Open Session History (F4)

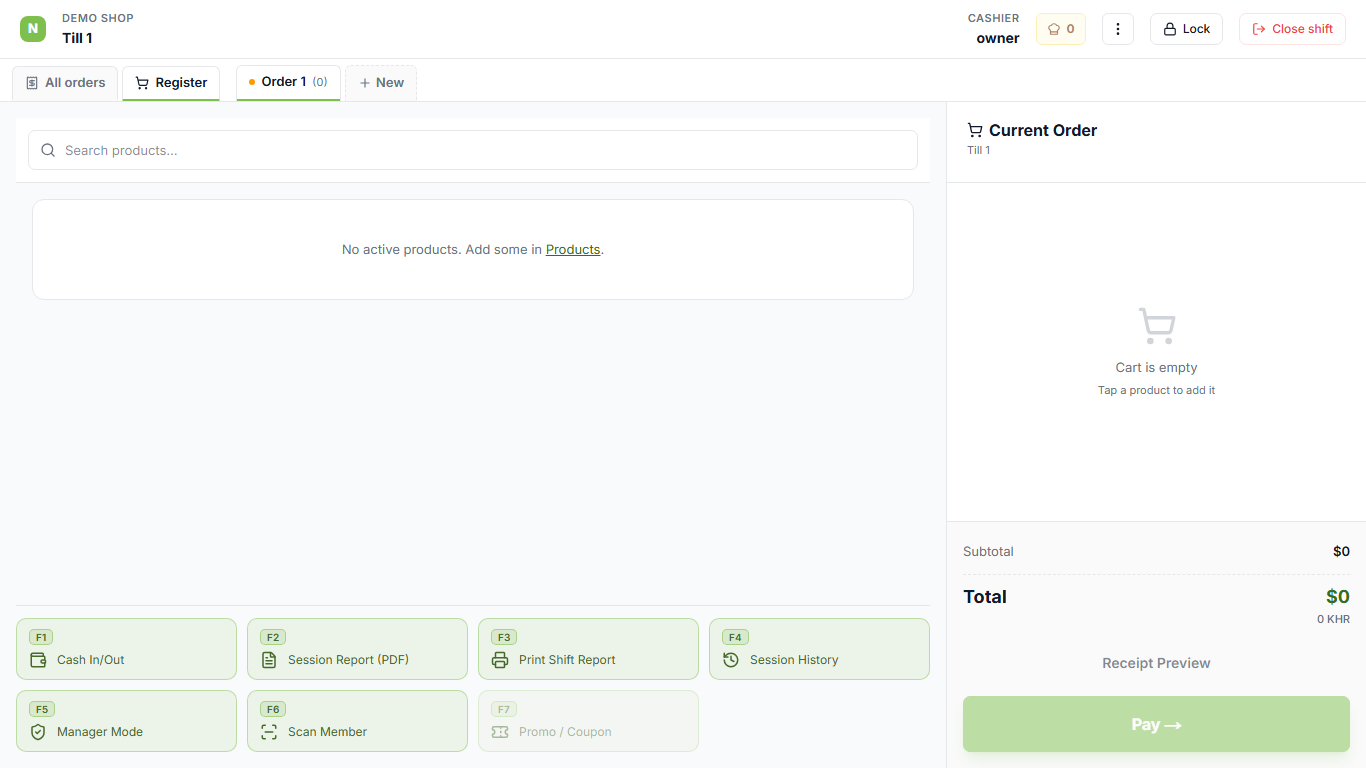tap(819, 649)
